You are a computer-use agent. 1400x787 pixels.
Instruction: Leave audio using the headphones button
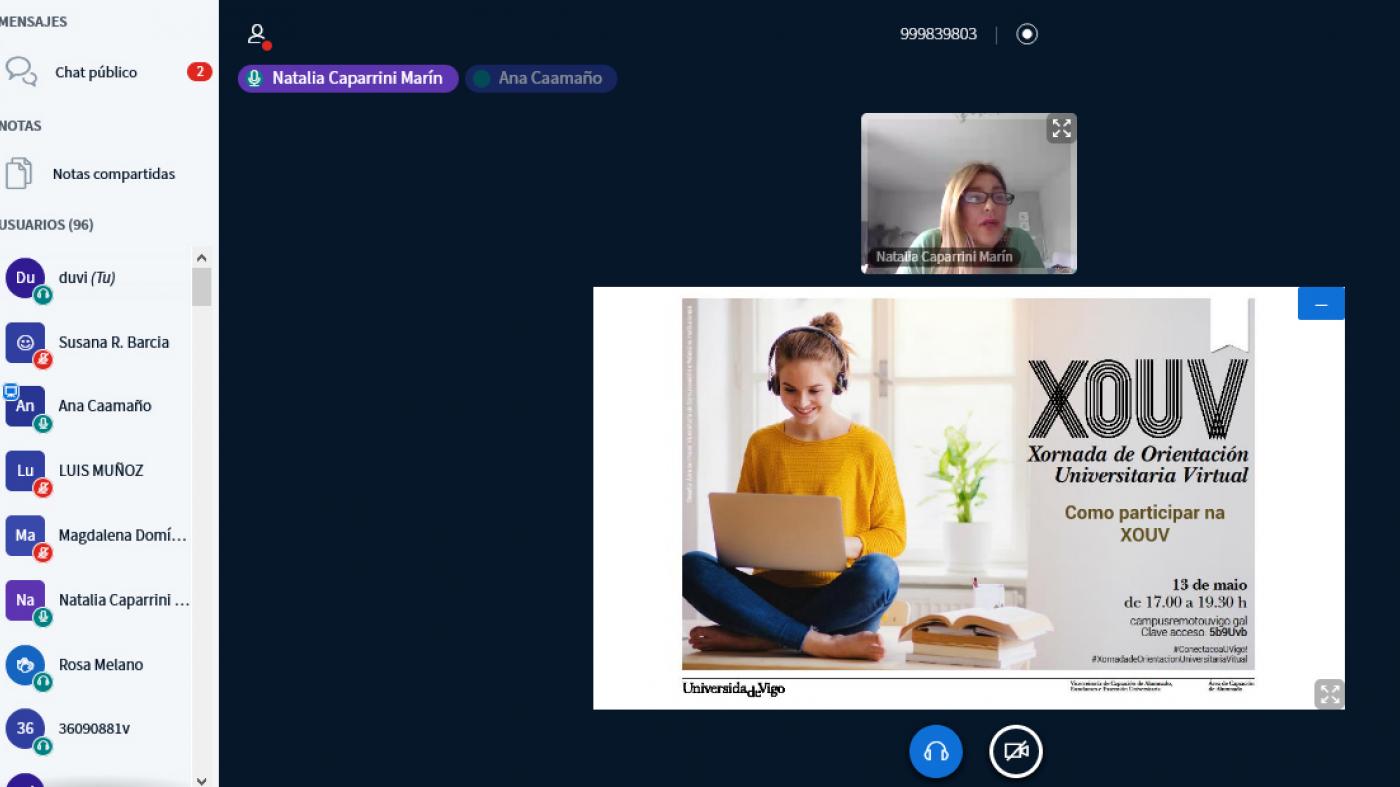pos(936,751)
